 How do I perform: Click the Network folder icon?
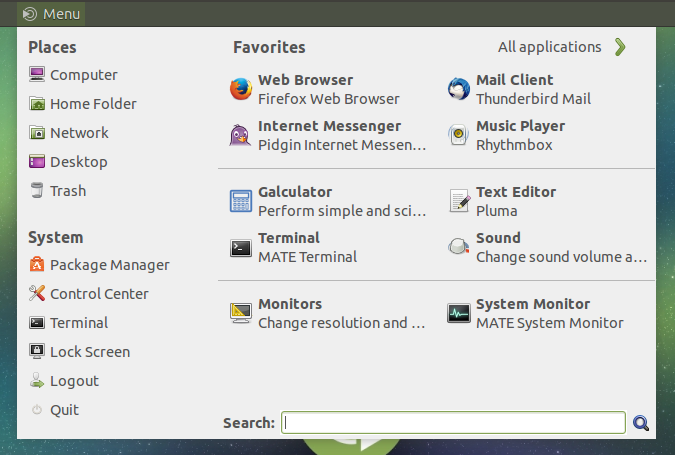pos(37,133)
